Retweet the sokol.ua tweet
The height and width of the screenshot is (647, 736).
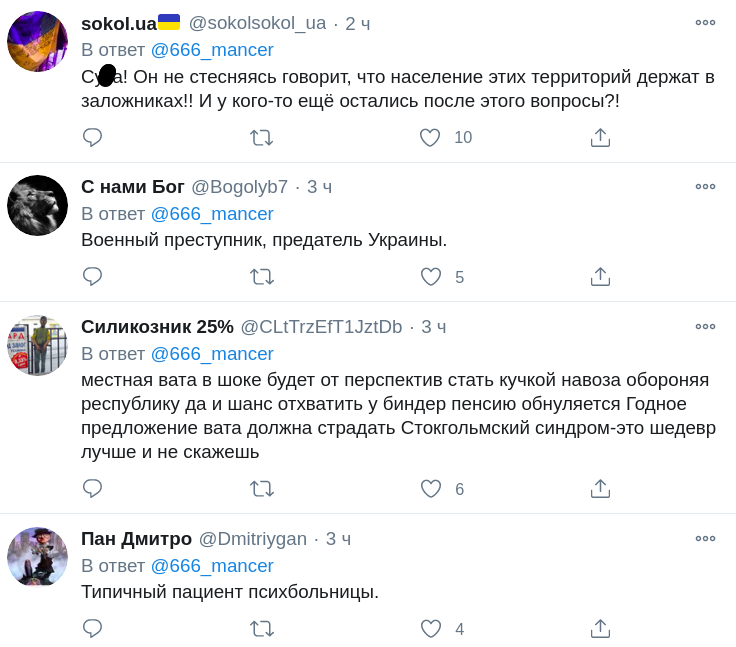point(261,138)
